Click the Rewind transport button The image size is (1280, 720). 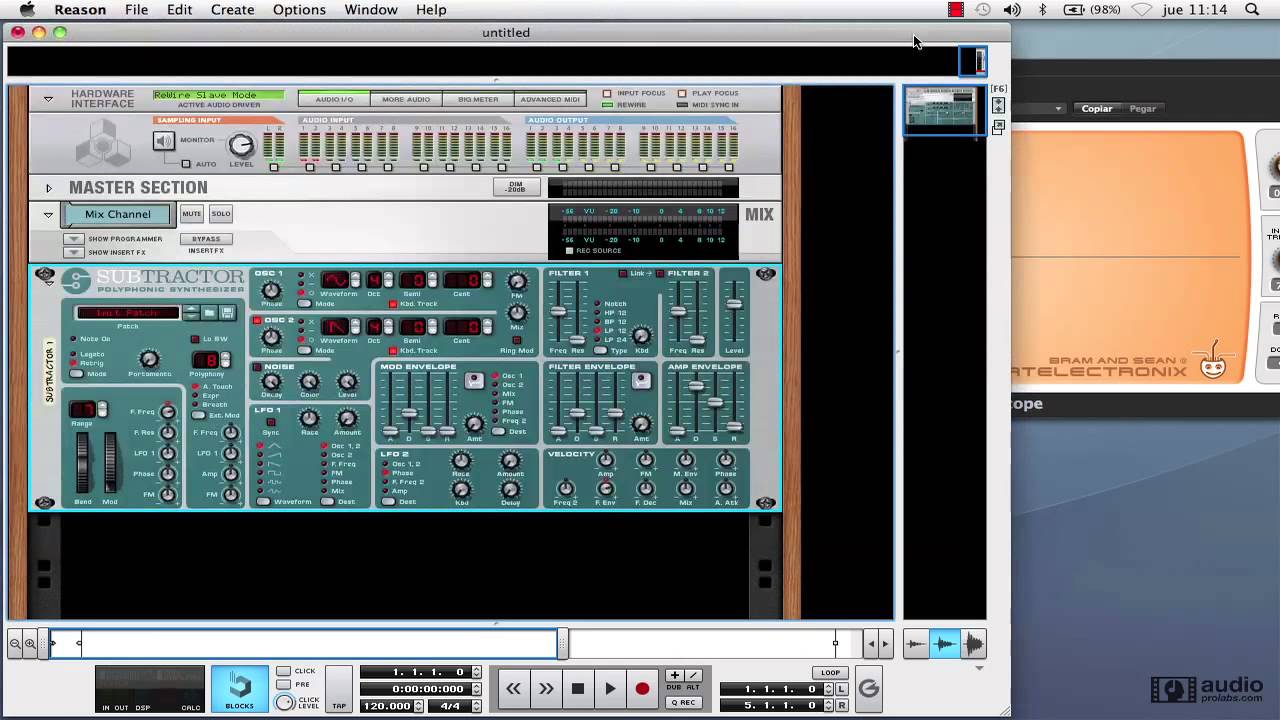click(513, 688)
